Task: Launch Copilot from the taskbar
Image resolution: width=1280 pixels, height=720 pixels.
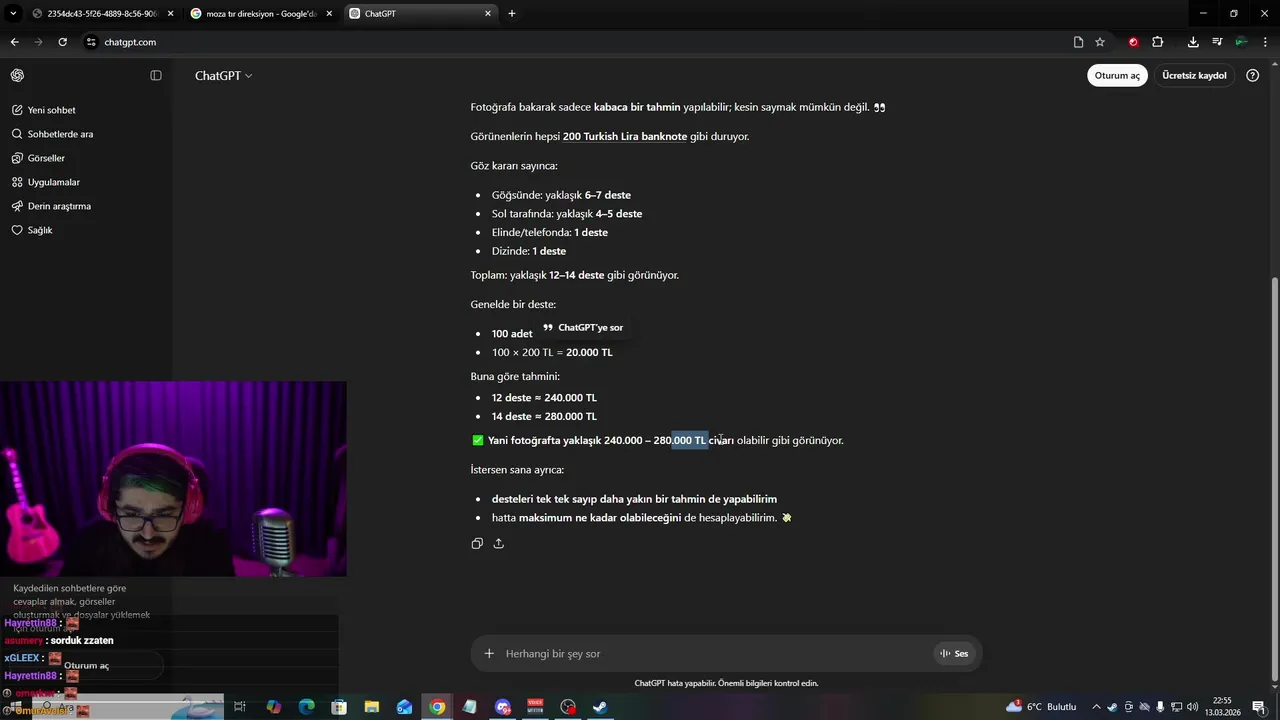Action: [273, 707]
